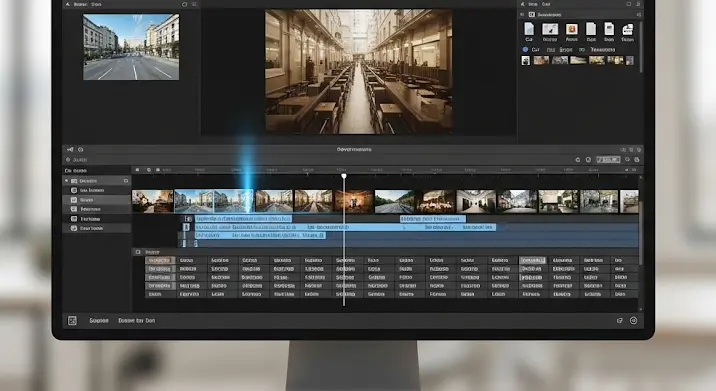Select the last partially visible timeline clip
This screenshot has width=716, height=391.
click(629, 201)
